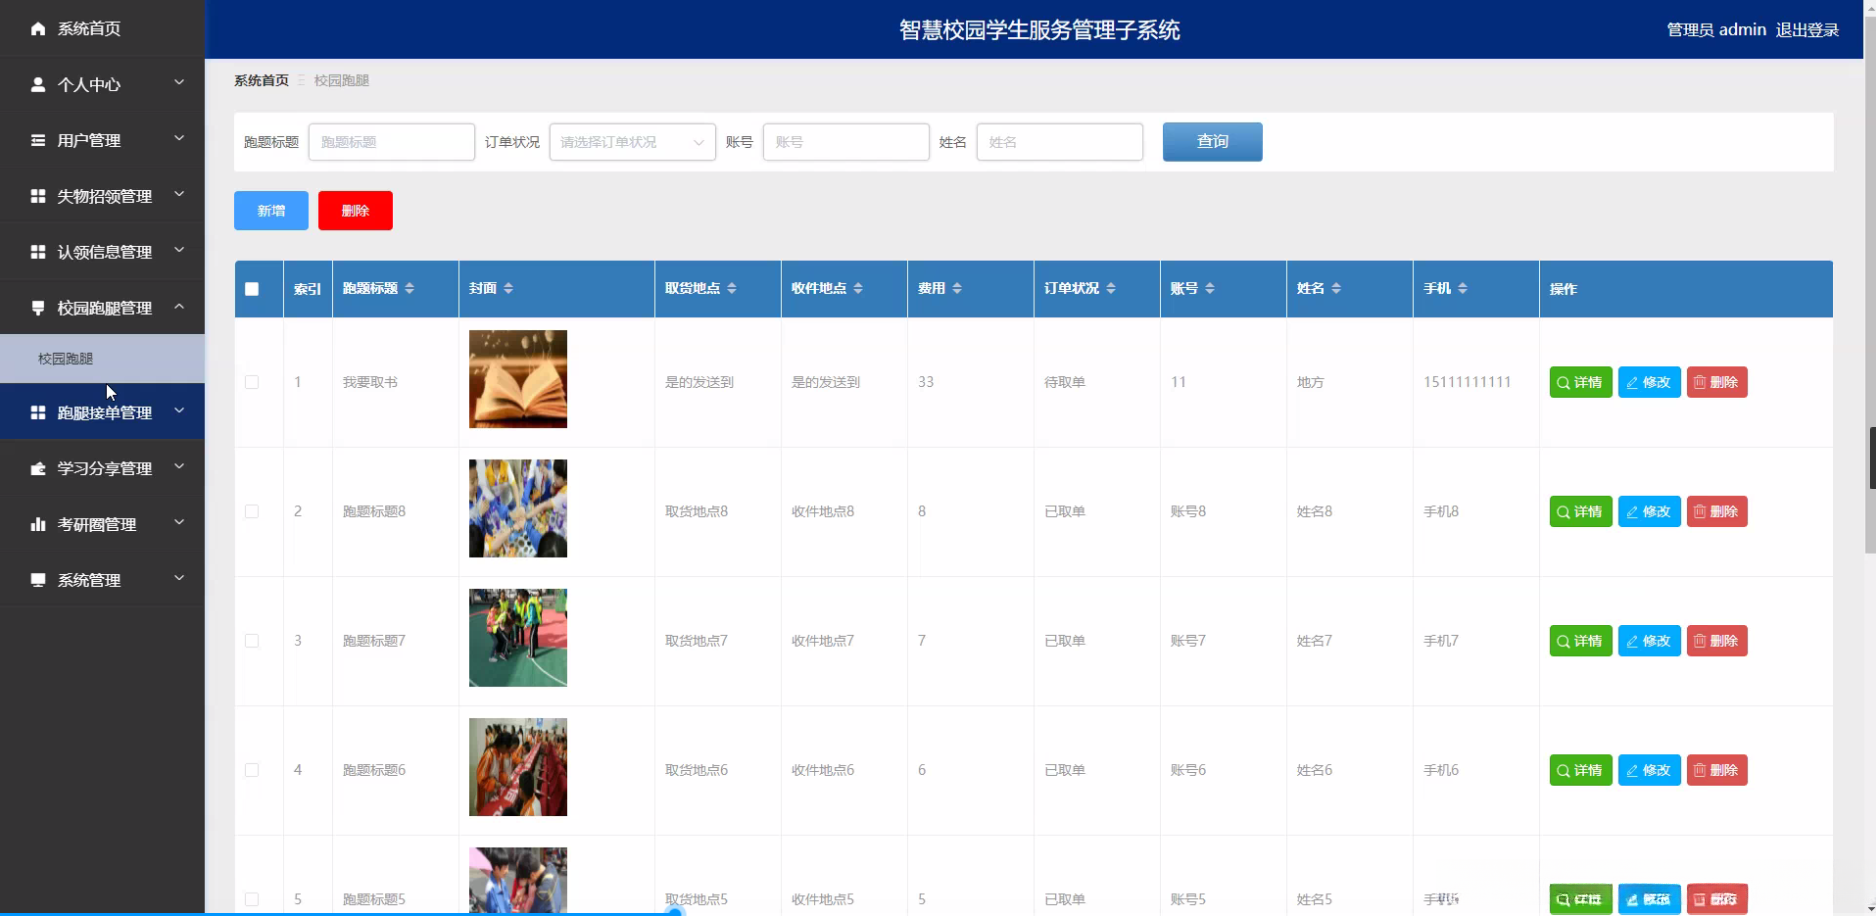Viewport: 1876px width, 916px height.
Task: Check the box for row 跑题标题5
Action: [x=252, y=899]
